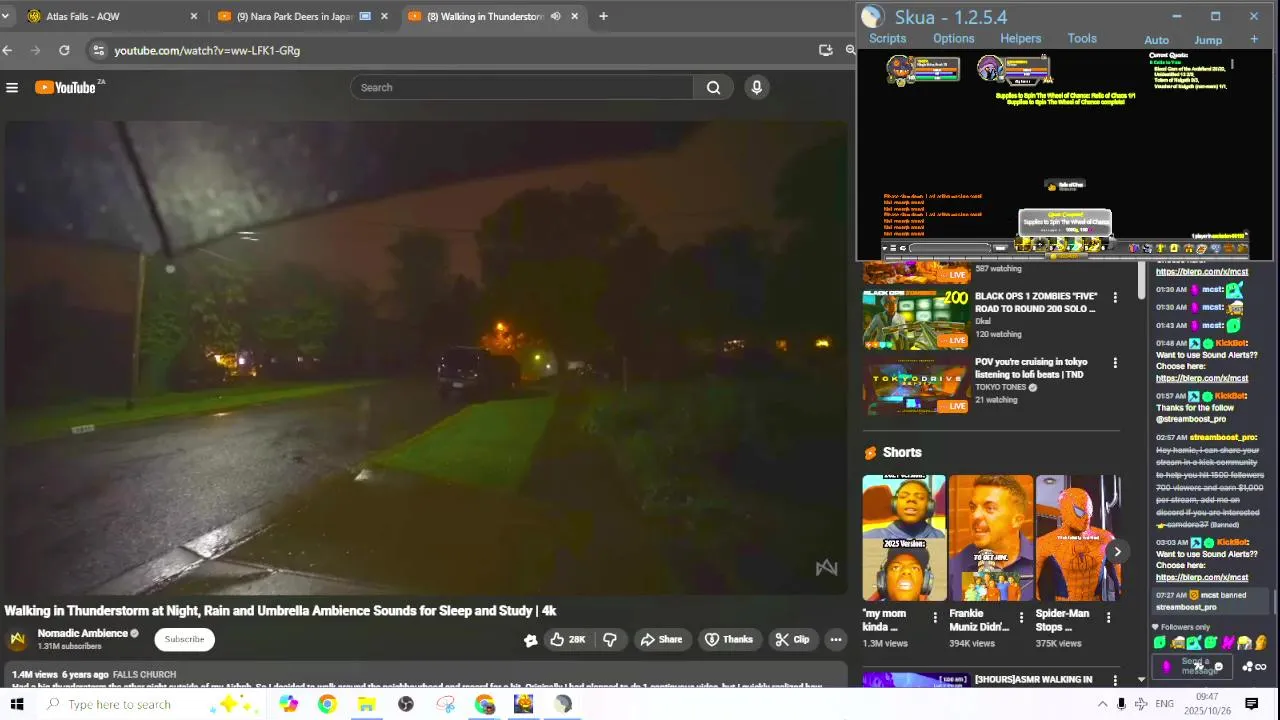Create a Clip of the video
Screen dimensions: 1280x720
click(793, 640)
